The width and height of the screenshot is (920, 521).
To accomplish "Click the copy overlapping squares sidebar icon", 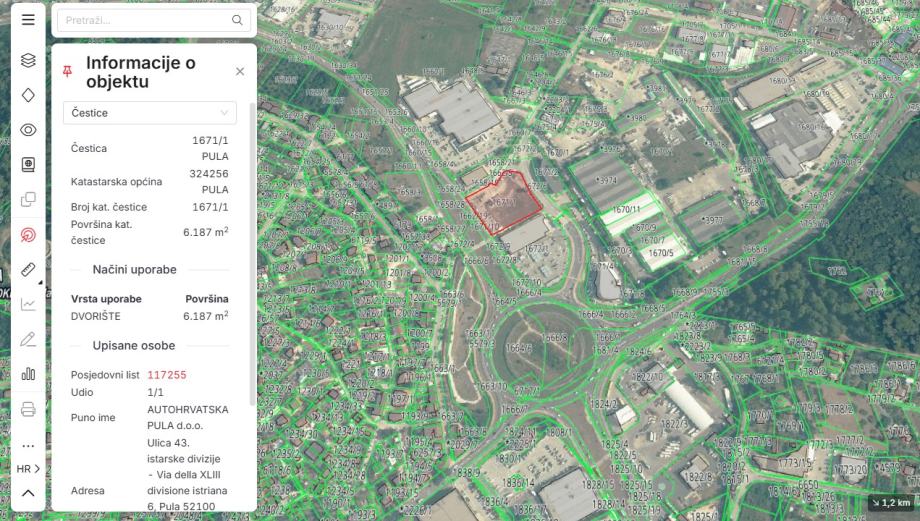I will (28, 199).
